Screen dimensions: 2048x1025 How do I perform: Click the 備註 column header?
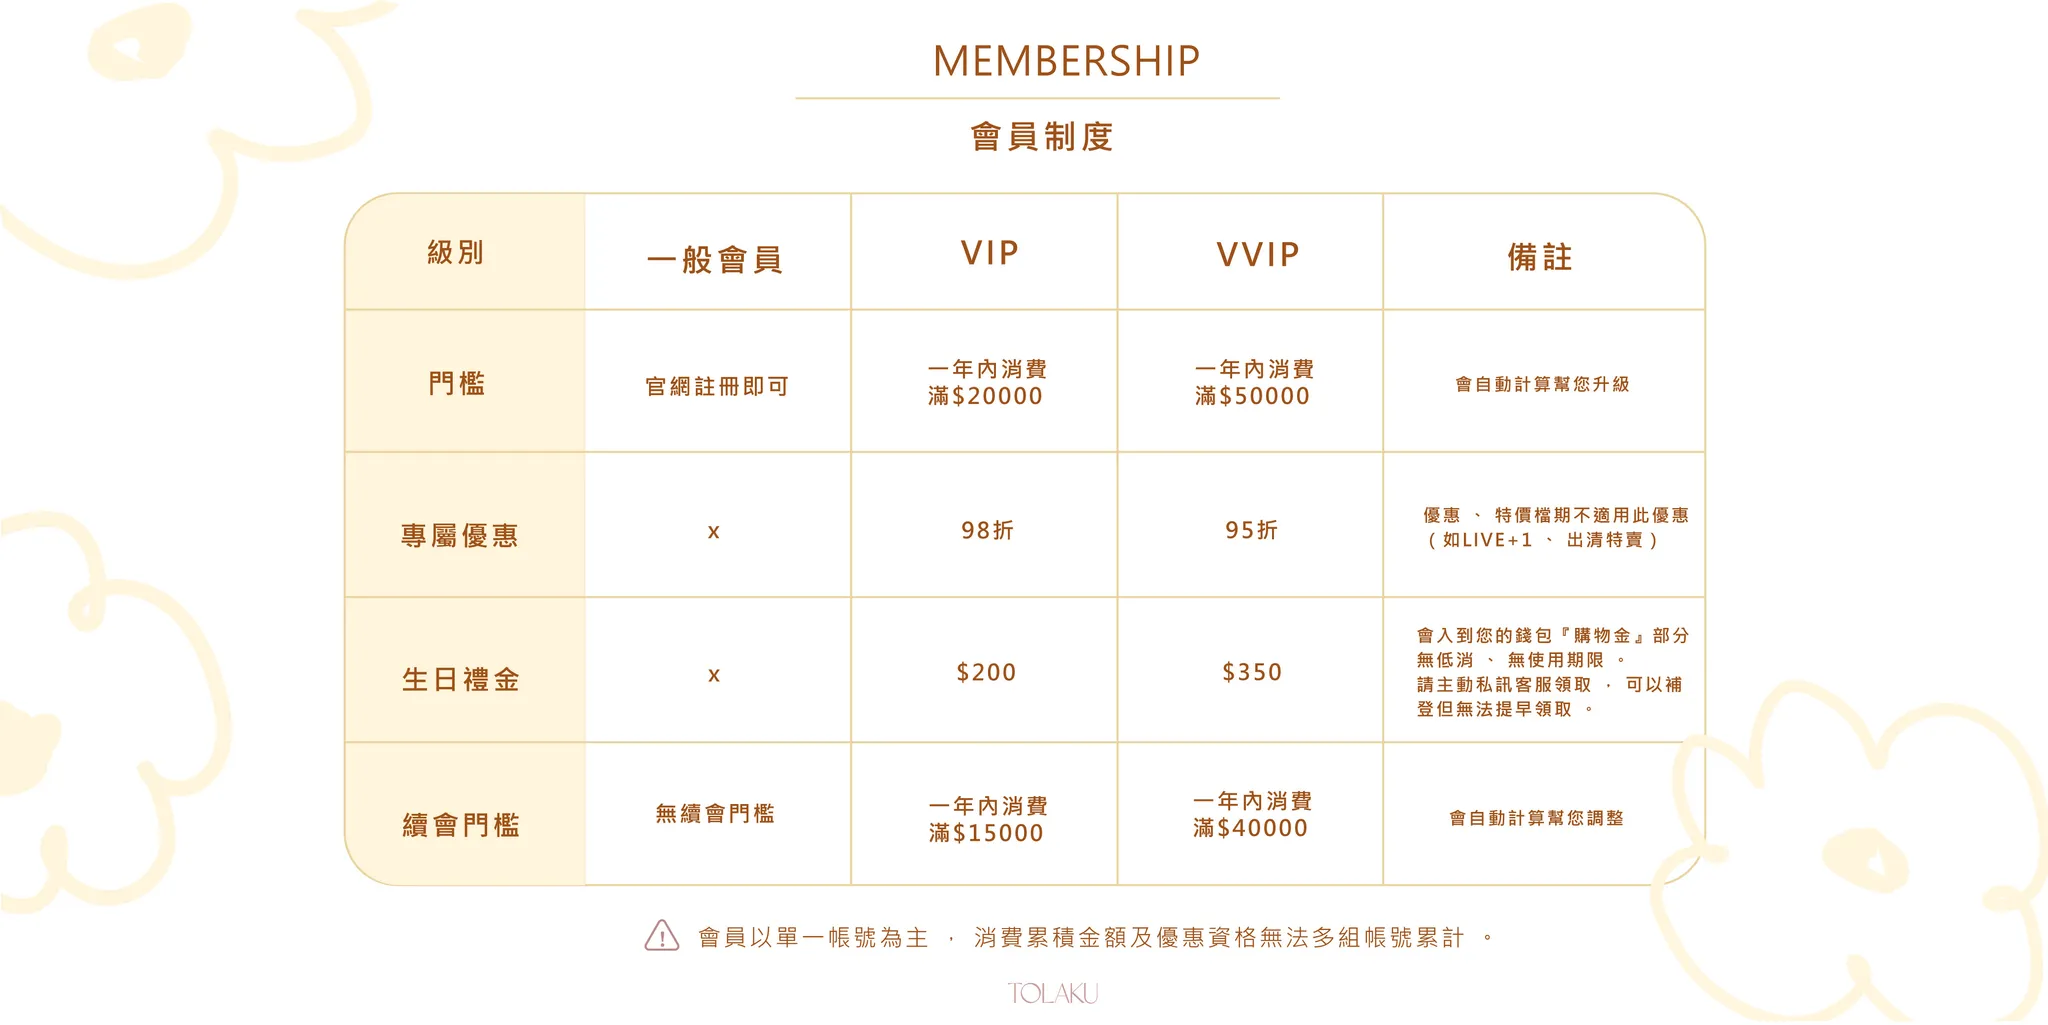click(x=1540, y=258)
